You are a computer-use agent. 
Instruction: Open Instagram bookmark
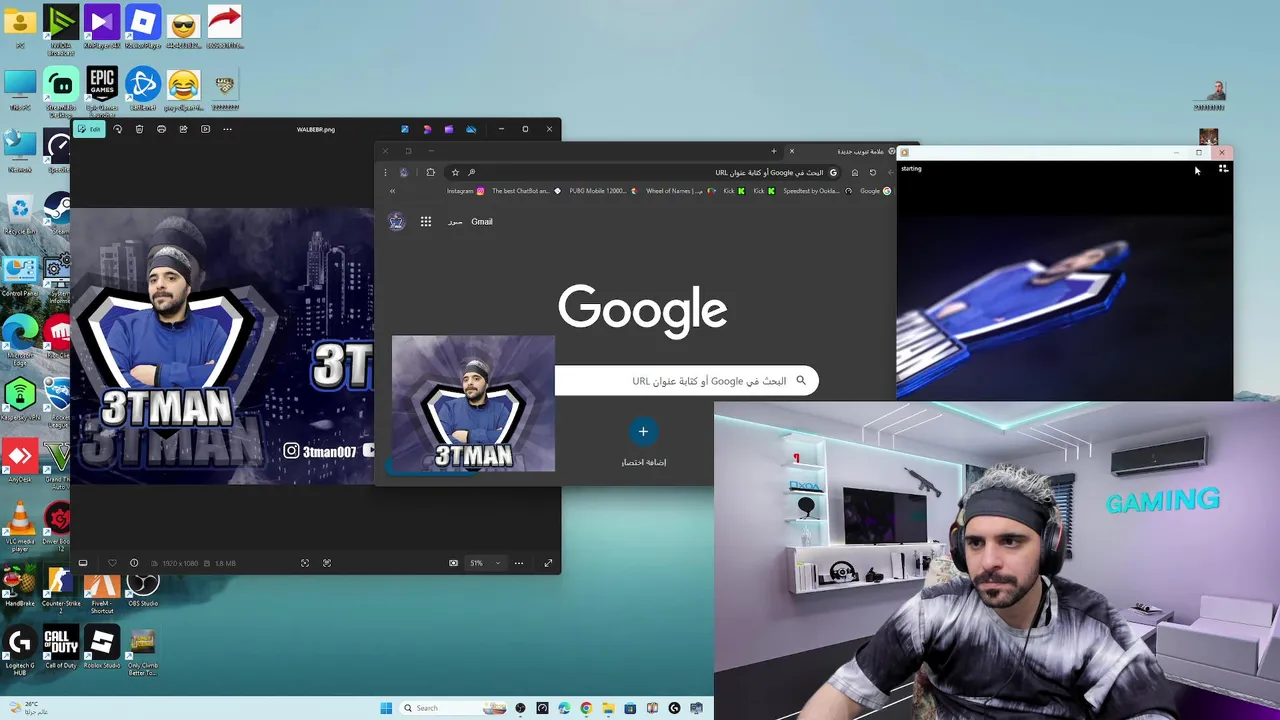click(x=465, y=191)
